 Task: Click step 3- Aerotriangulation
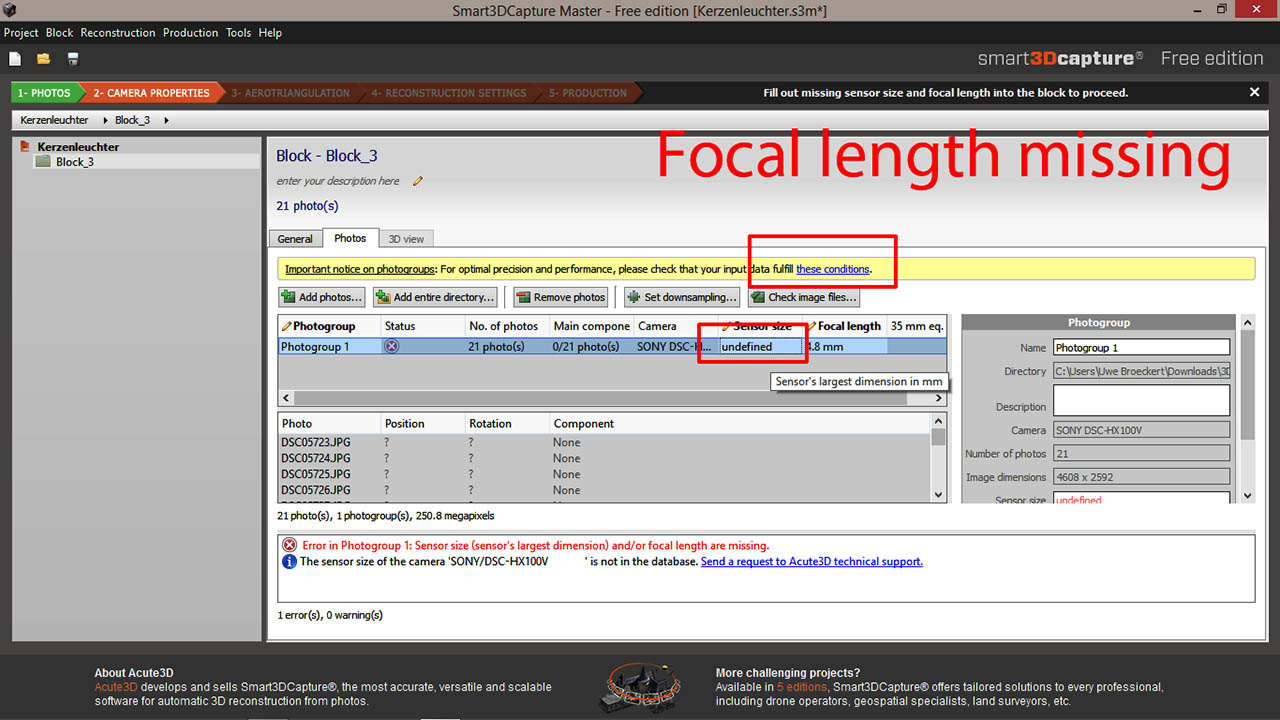pyautogui.click(x=290, y=93)
